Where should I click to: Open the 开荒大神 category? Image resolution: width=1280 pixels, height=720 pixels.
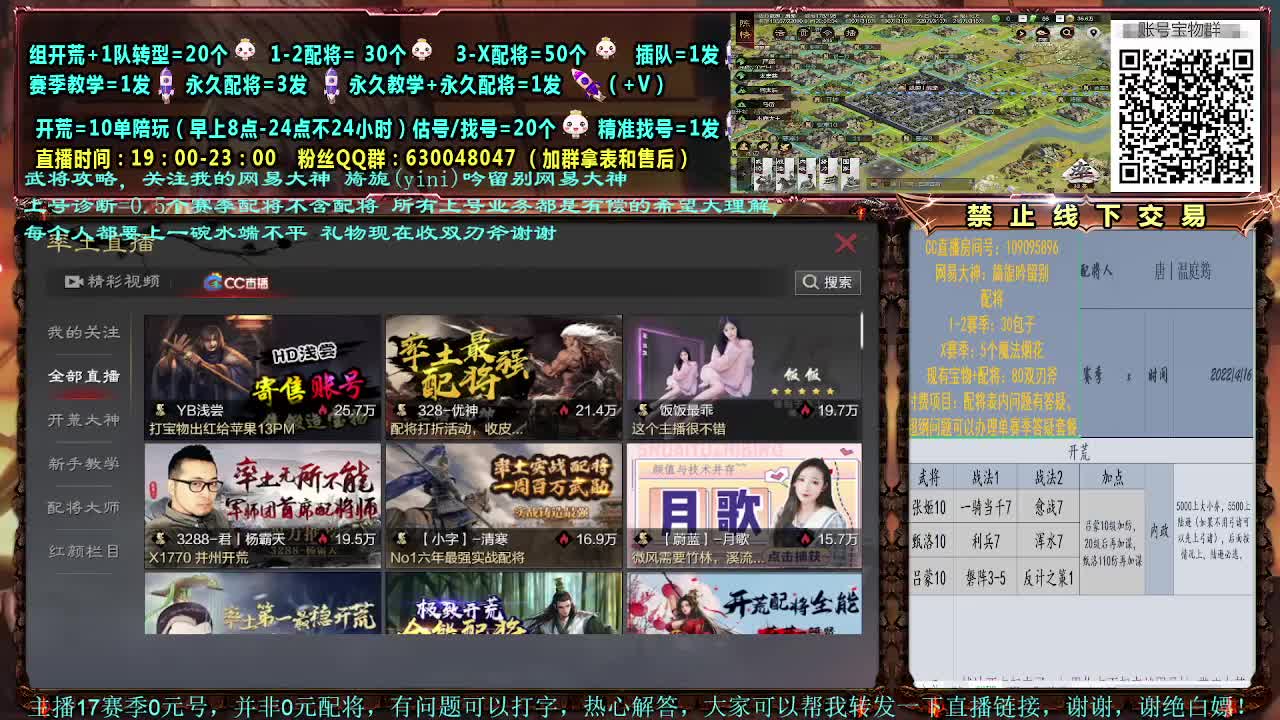click(x=84, y=420)
